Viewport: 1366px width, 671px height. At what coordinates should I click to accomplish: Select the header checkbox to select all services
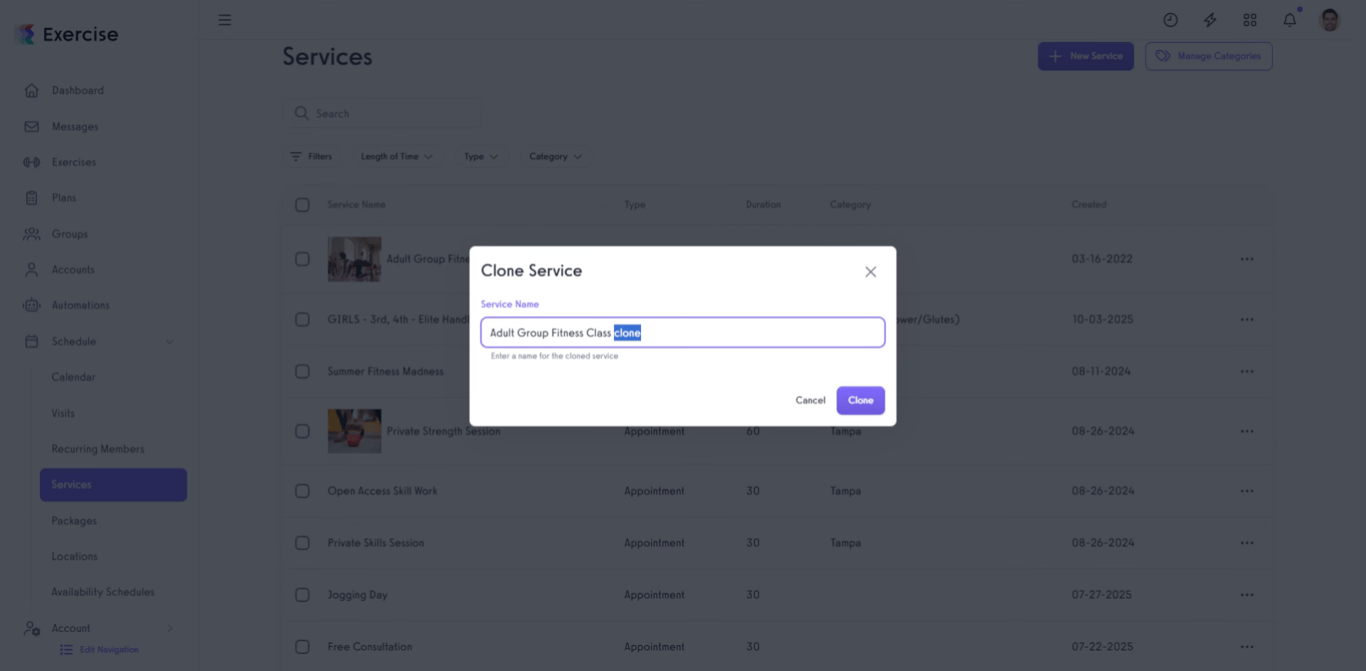[x=302, y=204]
